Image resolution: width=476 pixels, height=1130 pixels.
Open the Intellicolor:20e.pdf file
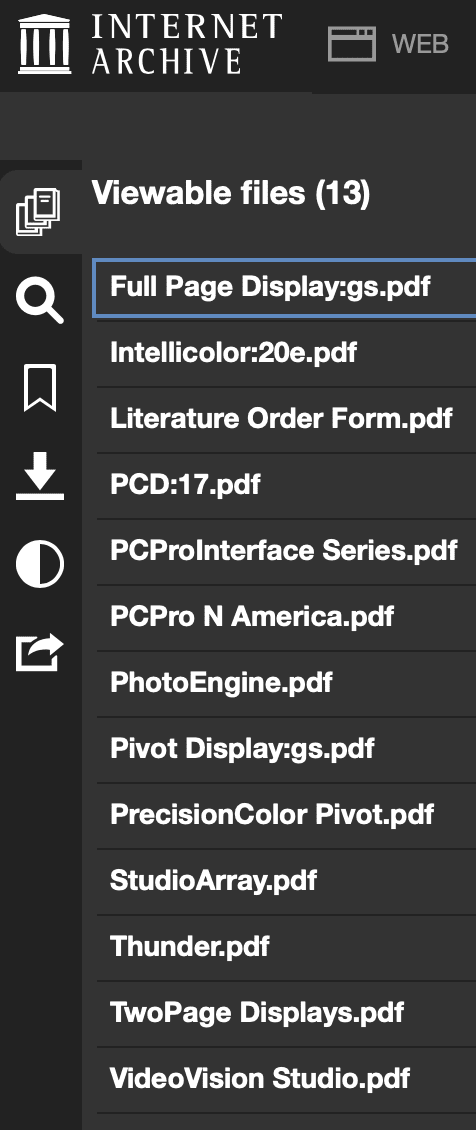coord(286,353)
